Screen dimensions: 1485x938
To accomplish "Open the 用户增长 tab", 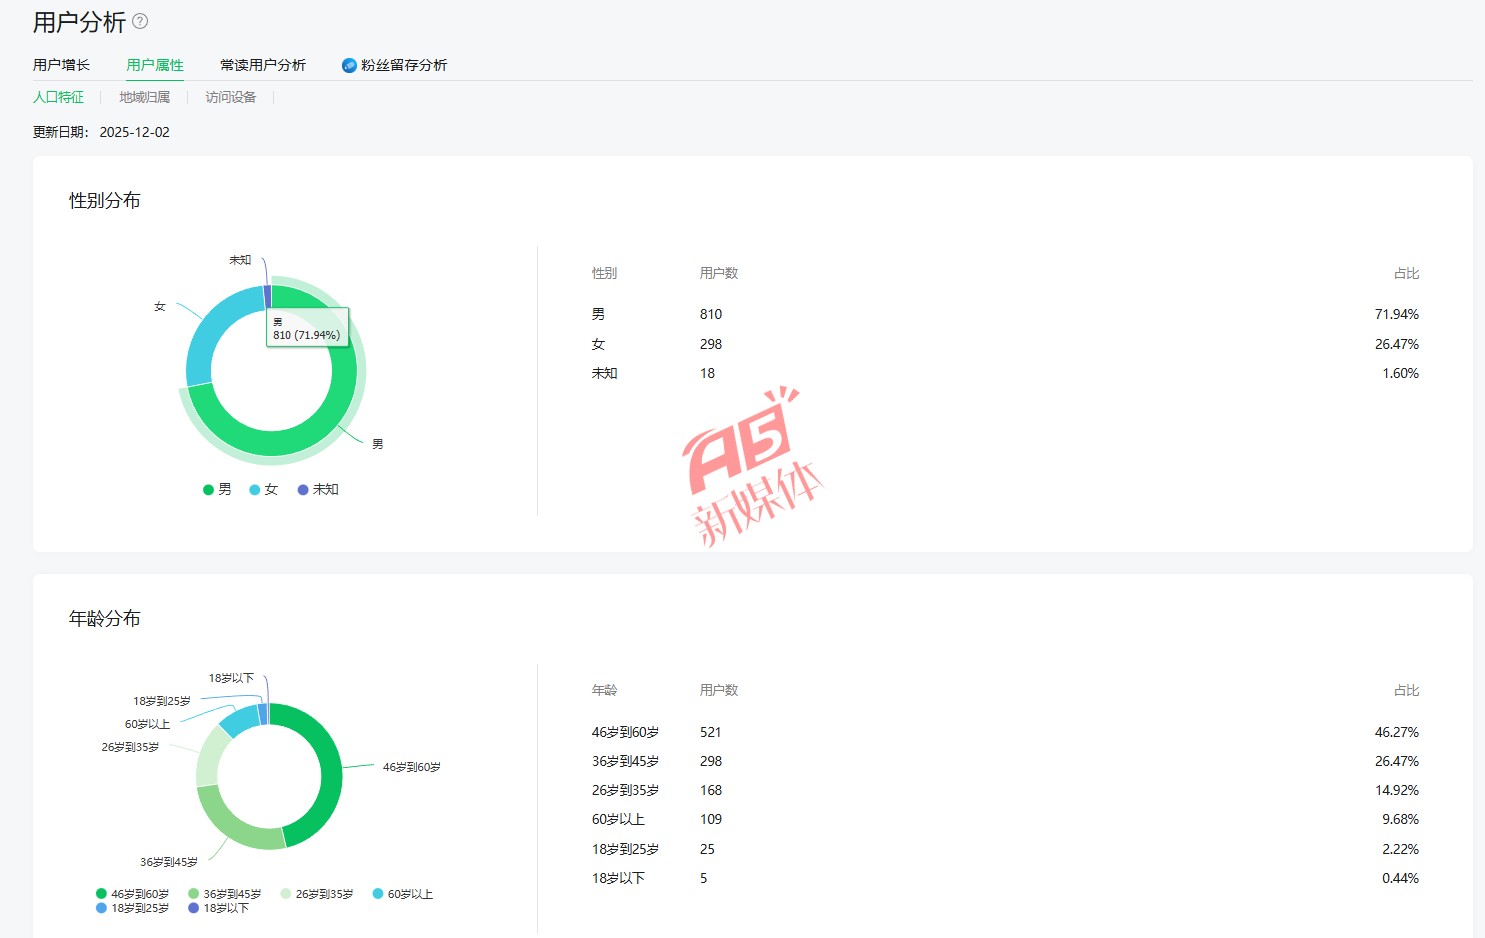I will [x=61, y=65].
